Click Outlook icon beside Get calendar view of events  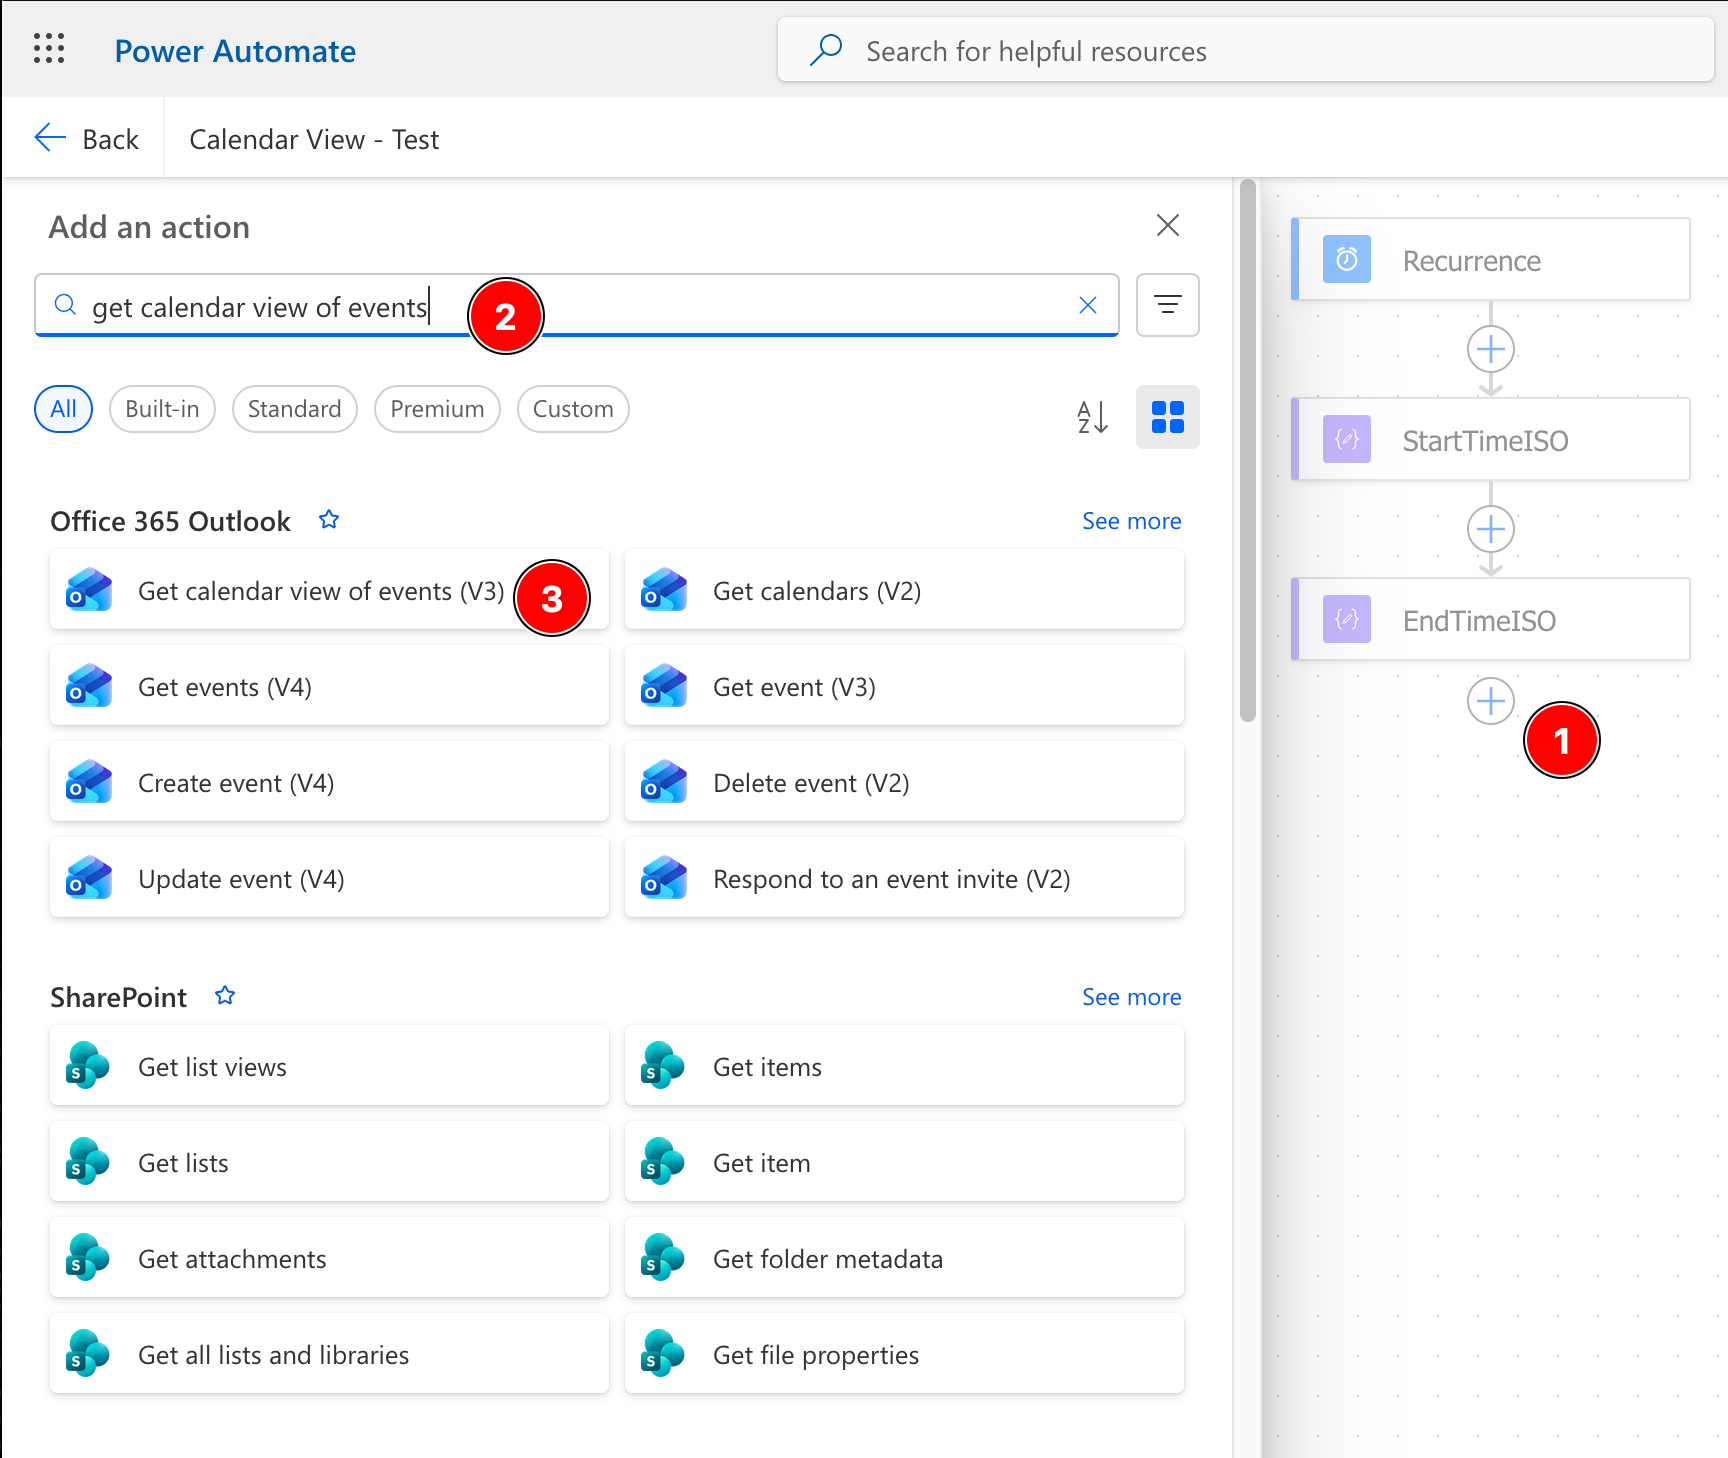click(x=89, y=590)
